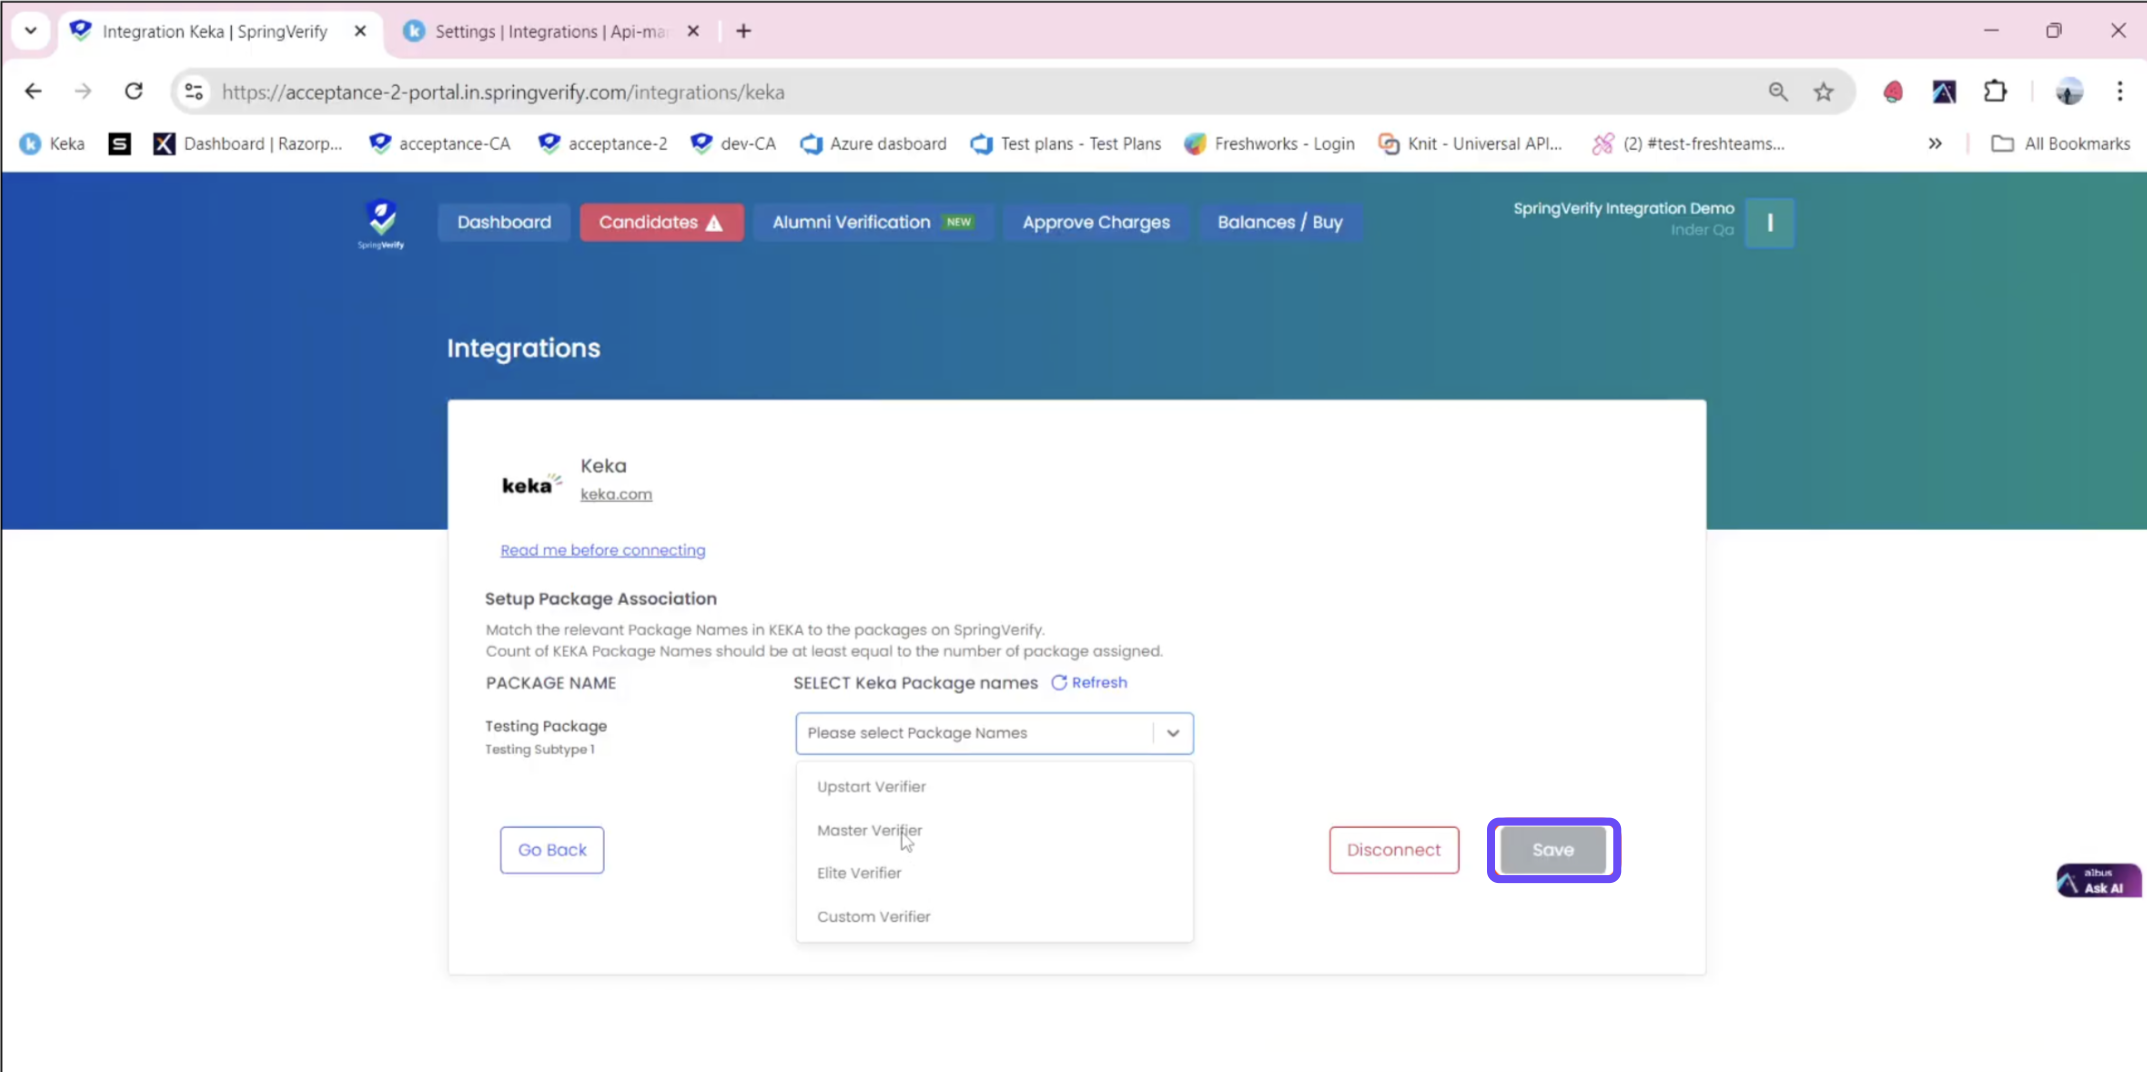Open the browser Extensions puzzle icon
Viewport: 2147px width, 1072px height.
(1995, 92)
